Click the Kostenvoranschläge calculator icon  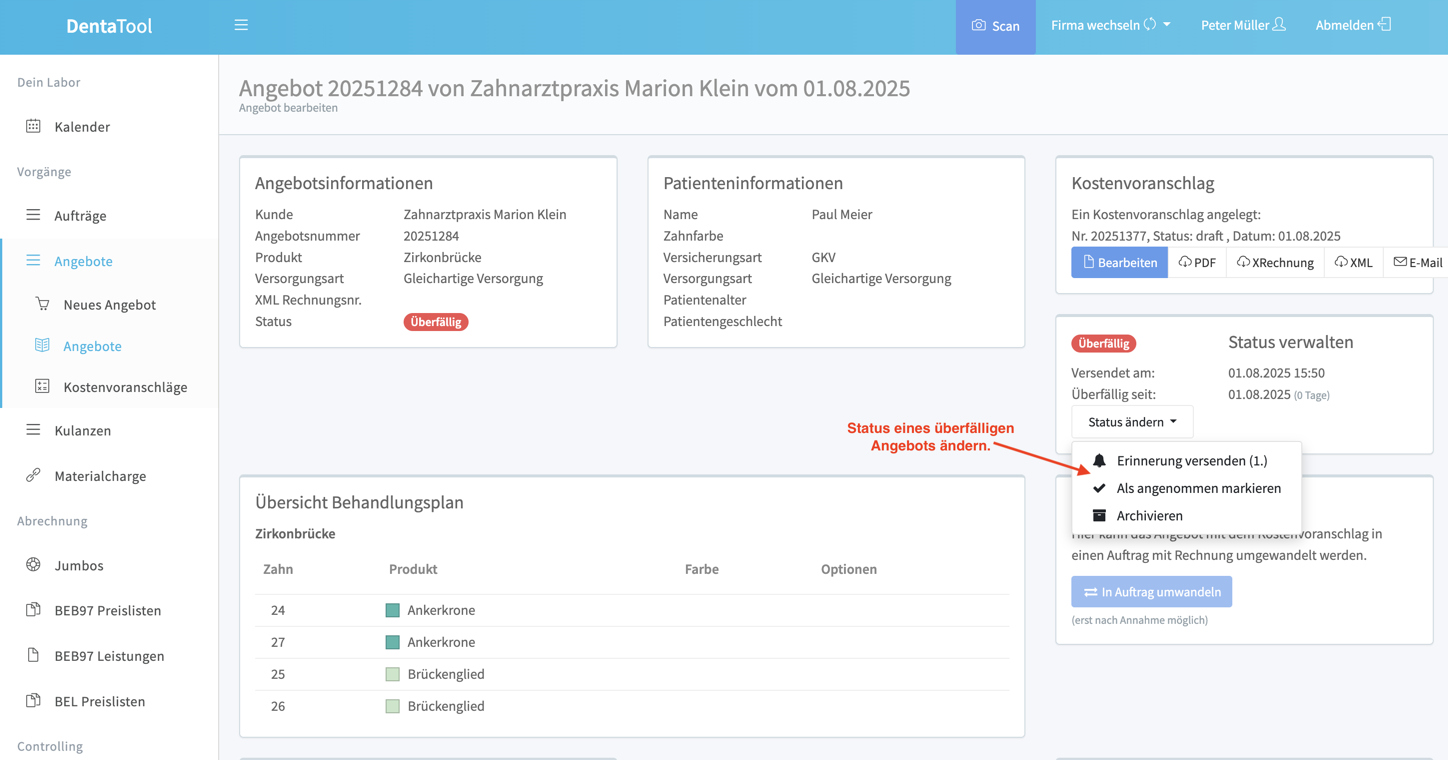(x=42, y=386)
